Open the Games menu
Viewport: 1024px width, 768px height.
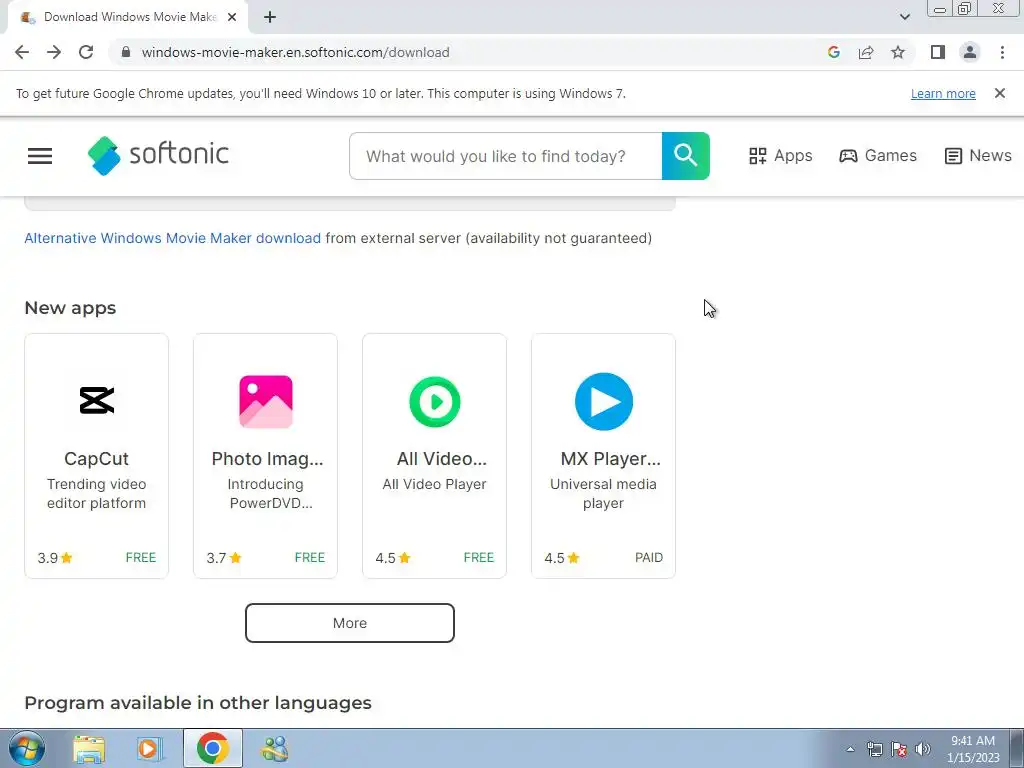(x=878, y=155)
